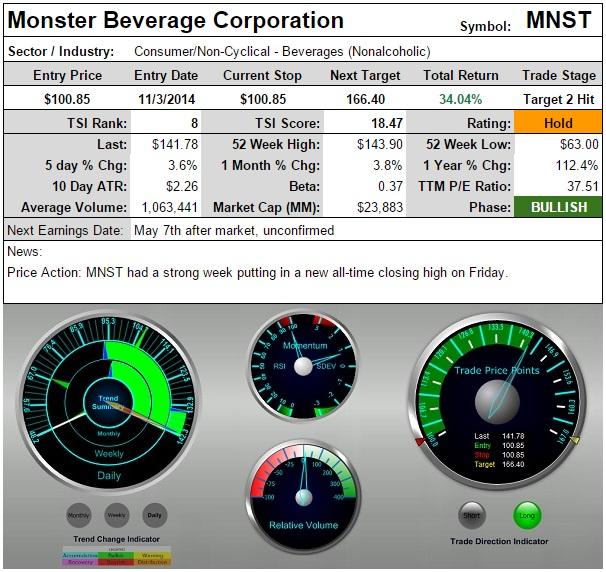Viewport: 606px width, 572px height.
Task: Click the Weekly ring label in trend gauge
Action: click(108, 453)
